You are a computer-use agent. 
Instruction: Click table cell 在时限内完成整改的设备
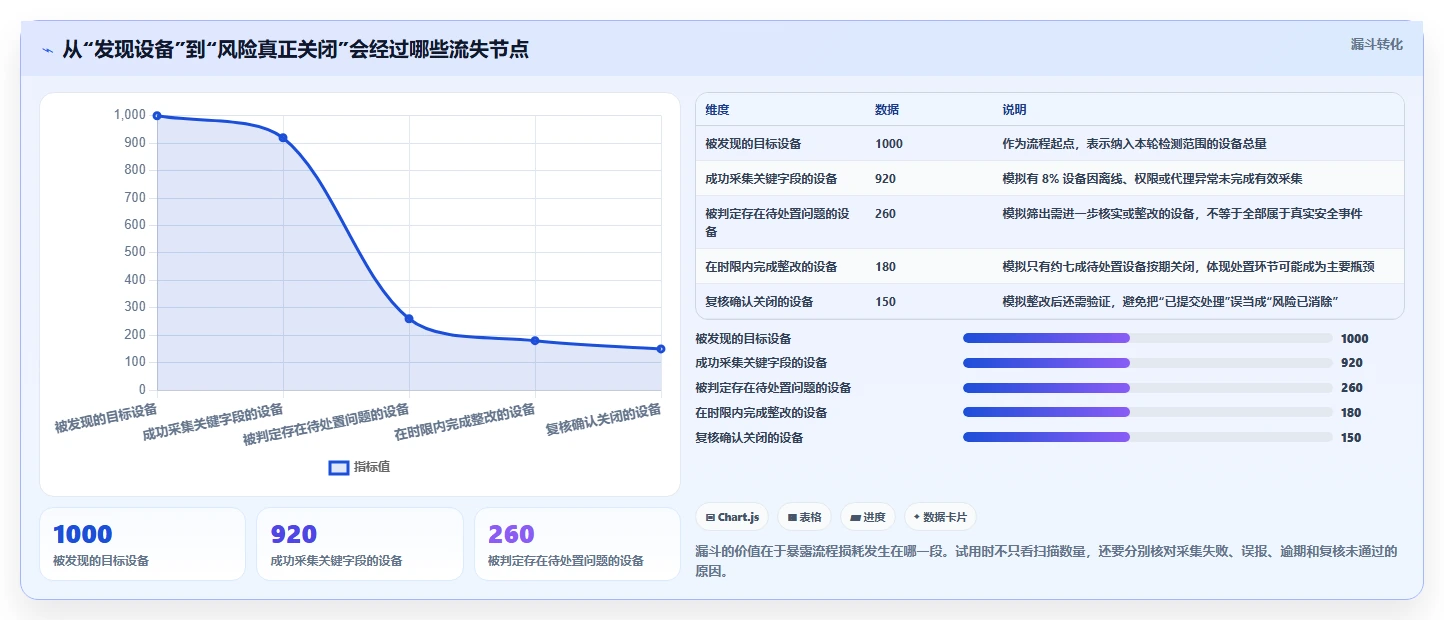(771, 267)
